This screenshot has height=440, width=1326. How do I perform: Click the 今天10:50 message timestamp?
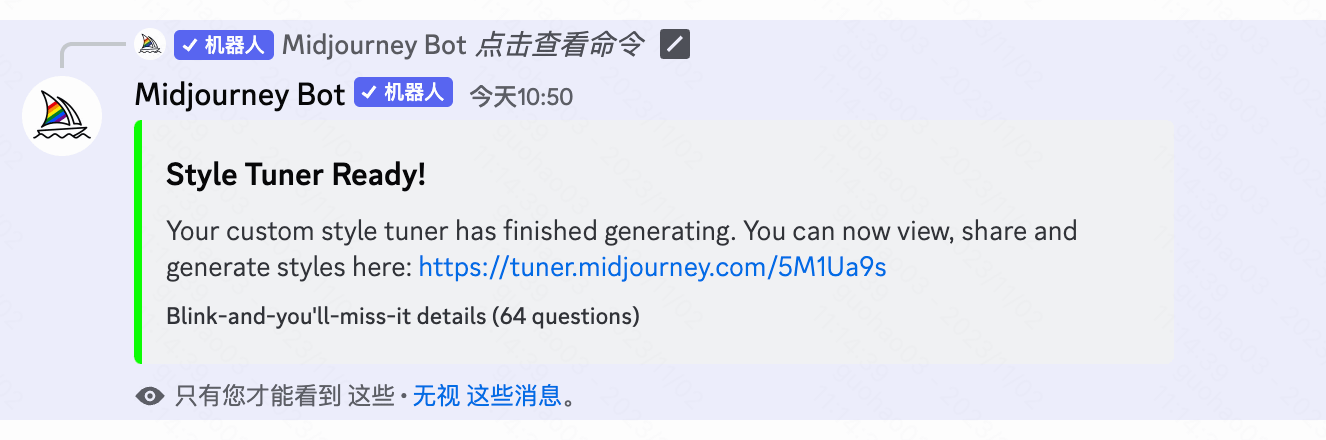click(521, 97)
